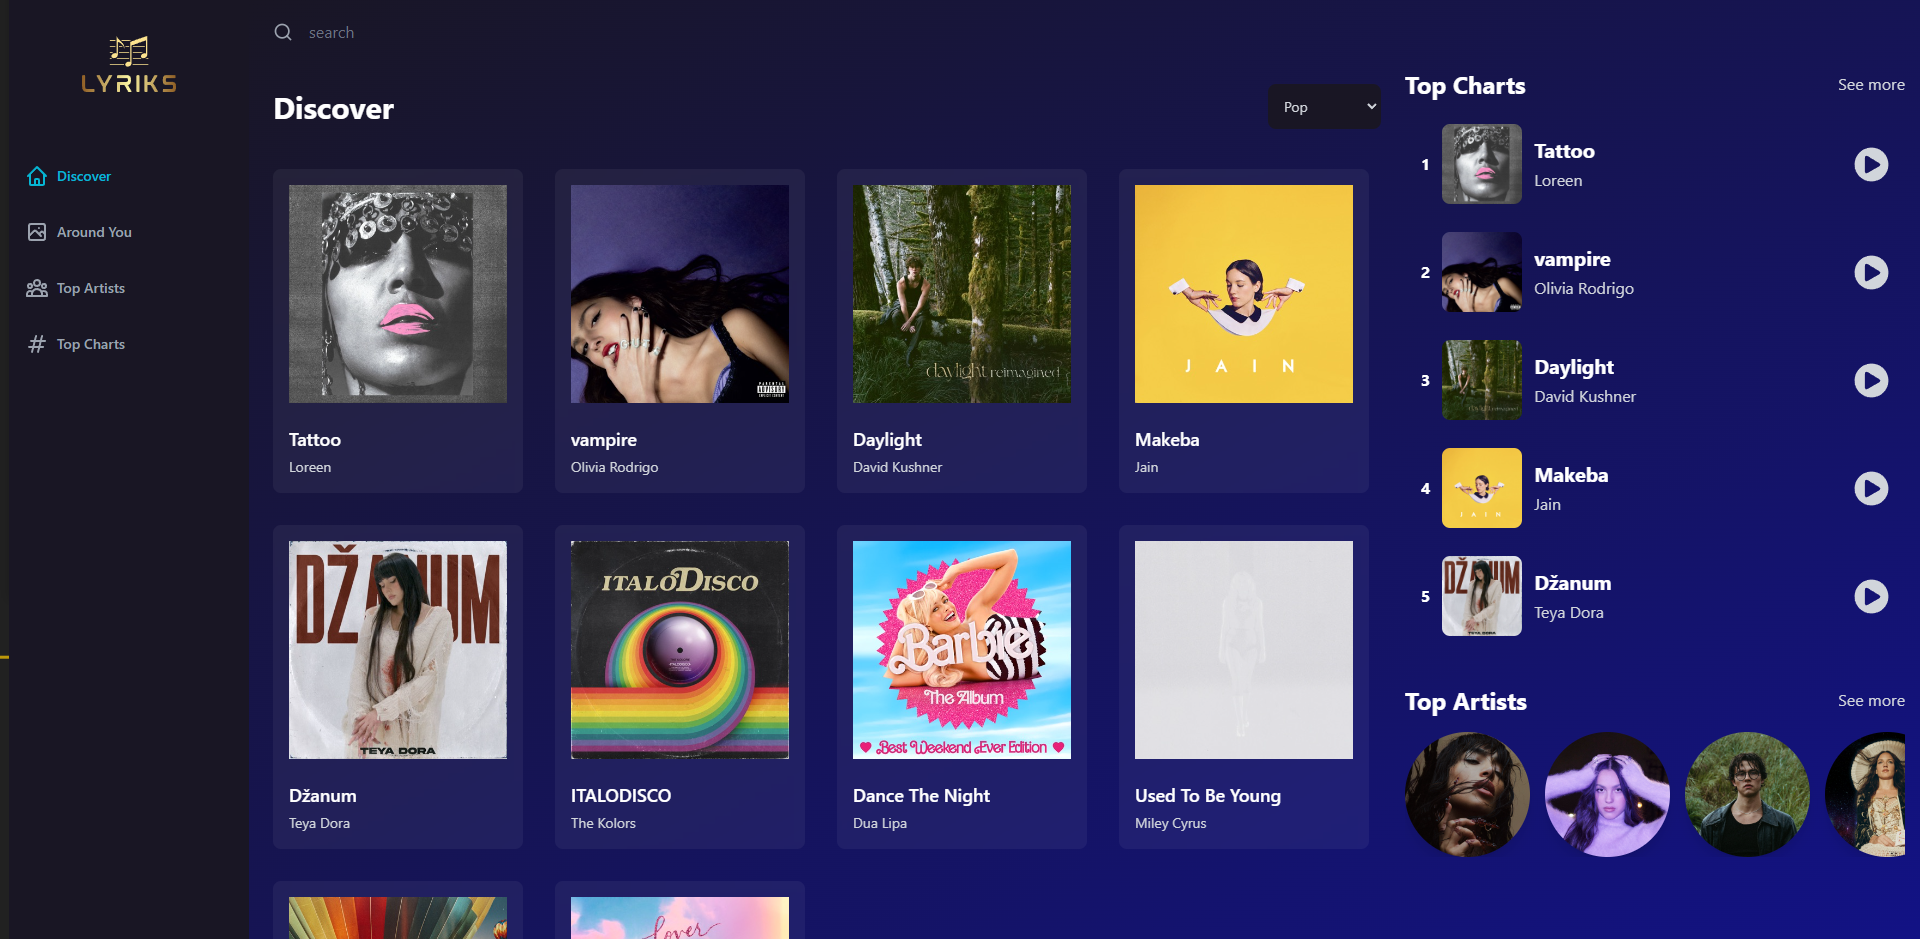Select the first Top Artists avatar
The height and width of the screenshot is (939, 1920).
click(1467, 795)
